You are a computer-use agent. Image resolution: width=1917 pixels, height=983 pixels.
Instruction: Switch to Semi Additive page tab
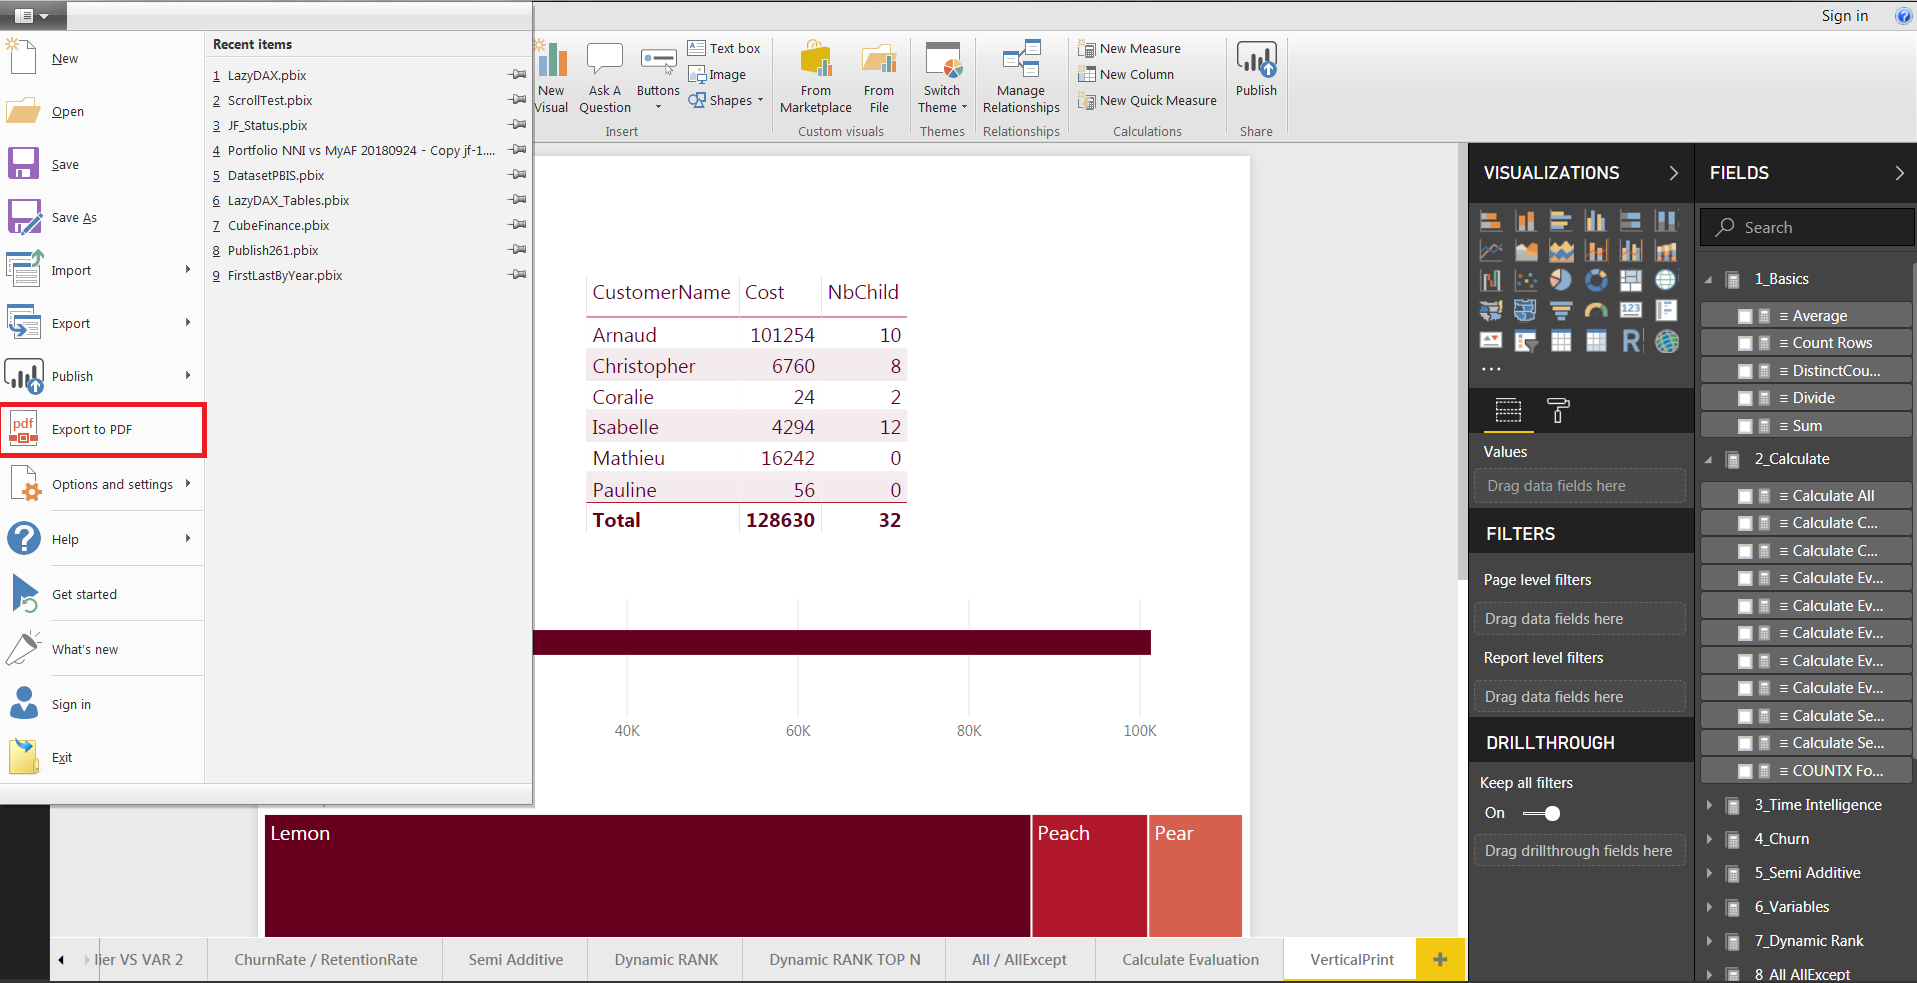[515, 960]
